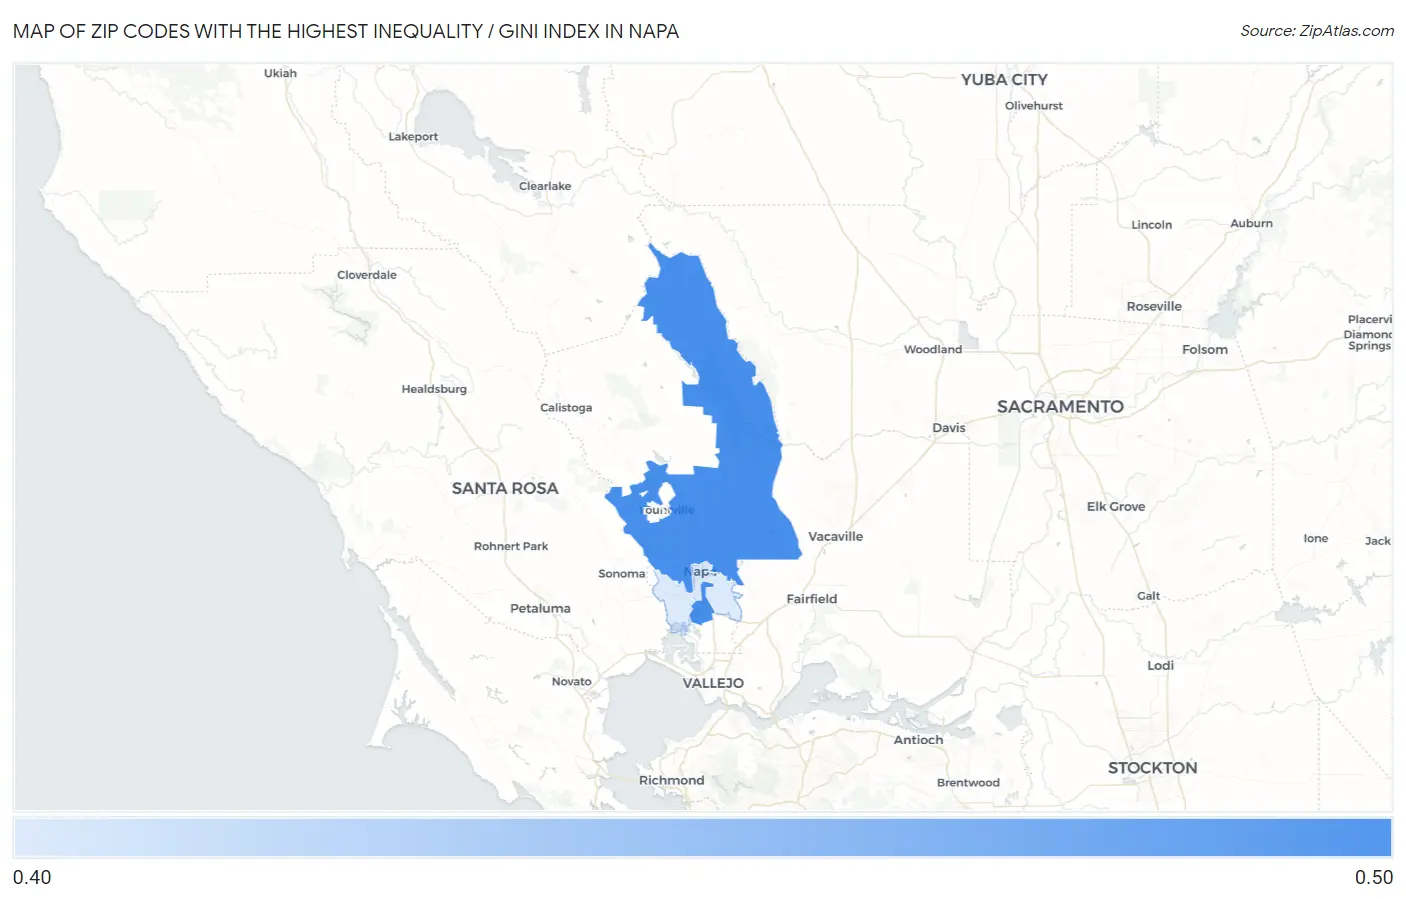Click the small dark blue zip area south of Napa

tap(701, 611)
